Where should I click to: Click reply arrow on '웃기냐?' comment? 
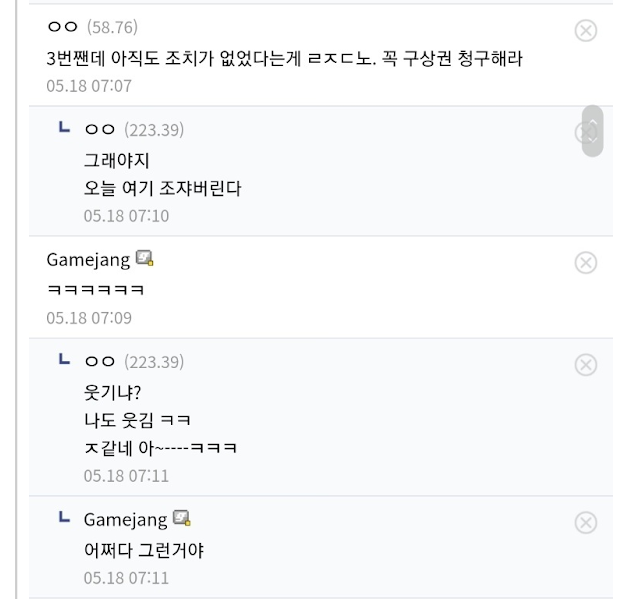(x=64, y=360)
